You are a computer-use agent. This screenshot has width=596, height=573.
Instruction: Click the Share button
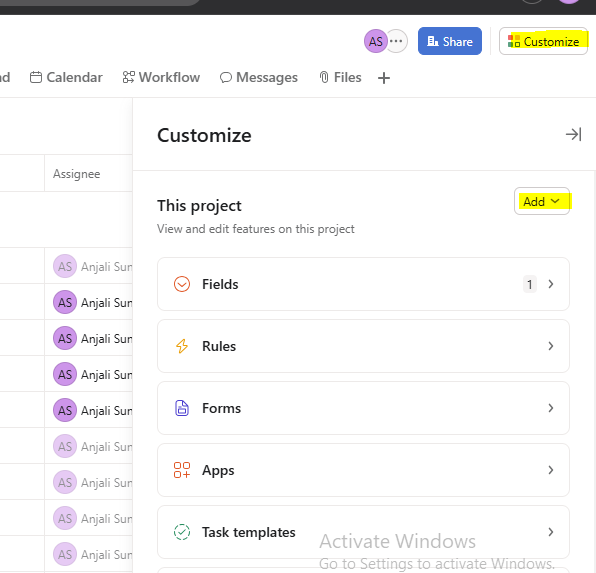point(450,41)
